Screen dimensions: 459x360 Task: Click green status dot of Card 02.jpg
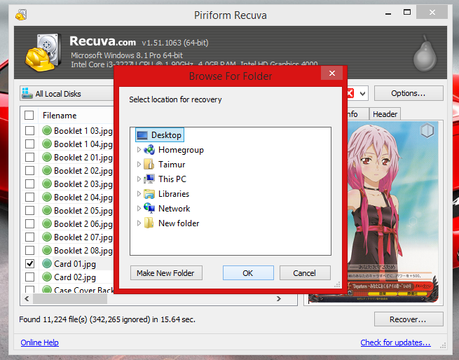pos(47,277)
